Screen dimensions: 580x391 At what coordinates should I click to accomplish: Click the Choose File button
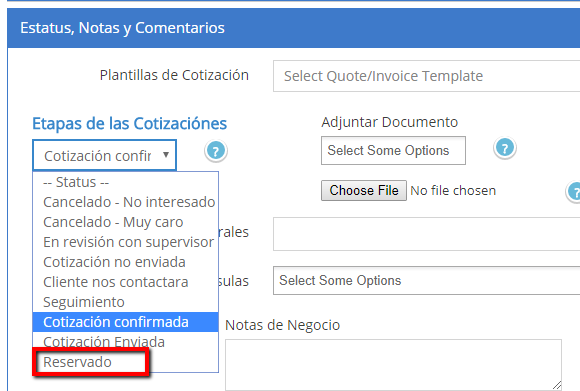tap(364, 191)
